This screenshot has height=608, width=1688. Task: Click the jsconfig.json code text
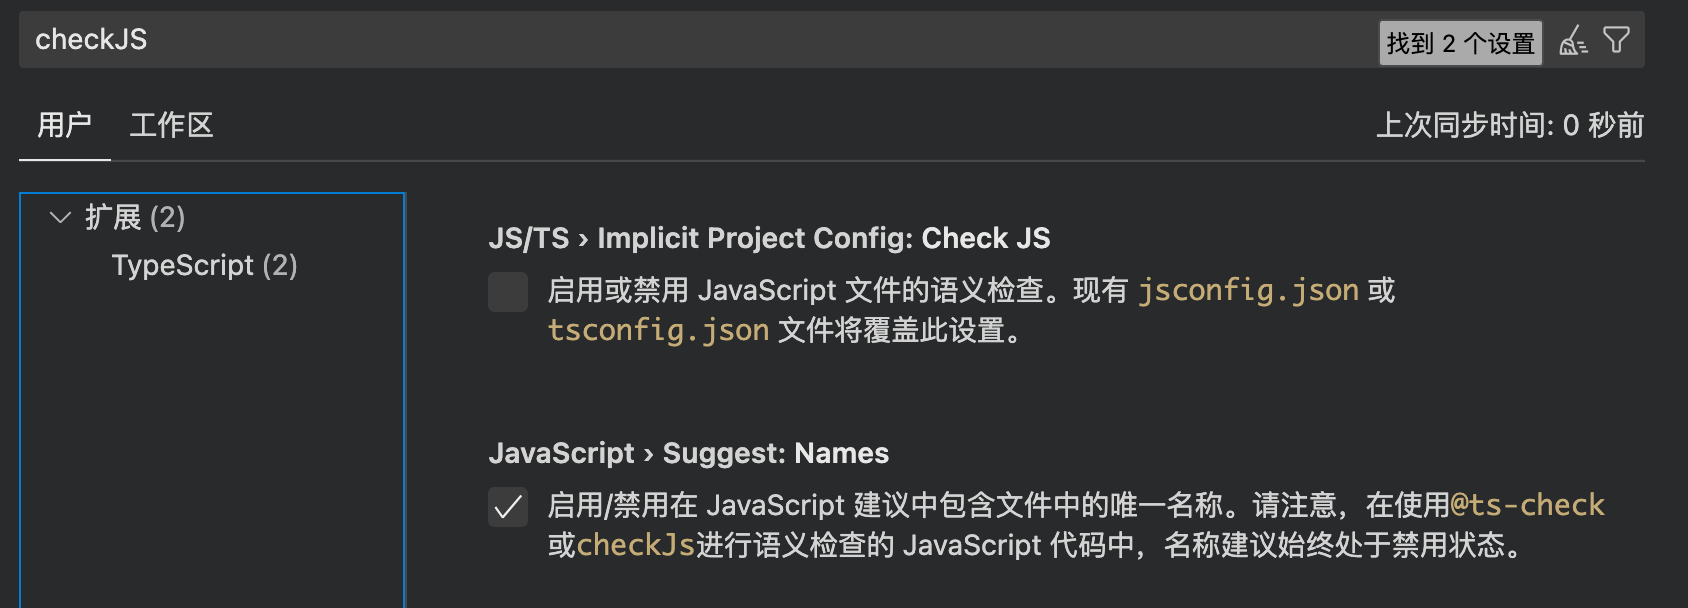click(x=1248, y=290)
